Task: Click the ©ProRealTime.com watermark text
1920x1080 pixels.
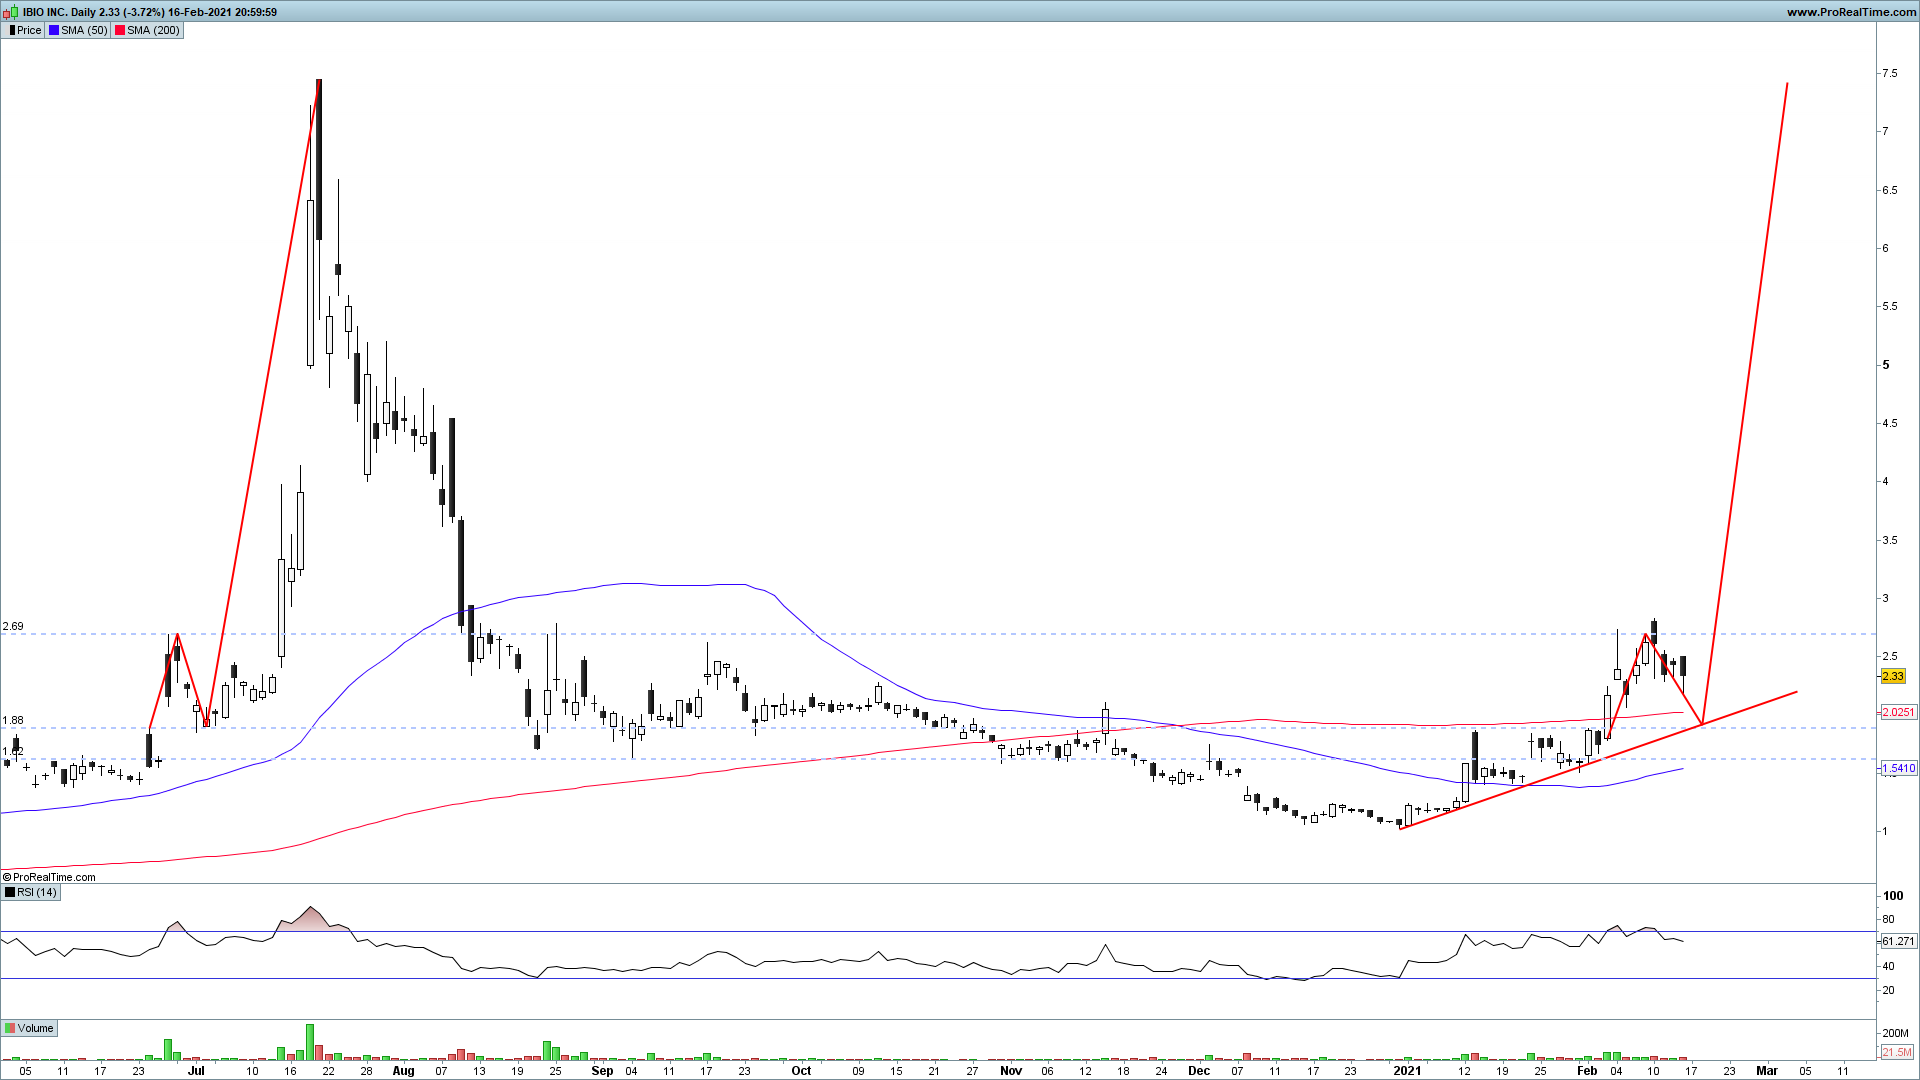Action: (50, 877)
